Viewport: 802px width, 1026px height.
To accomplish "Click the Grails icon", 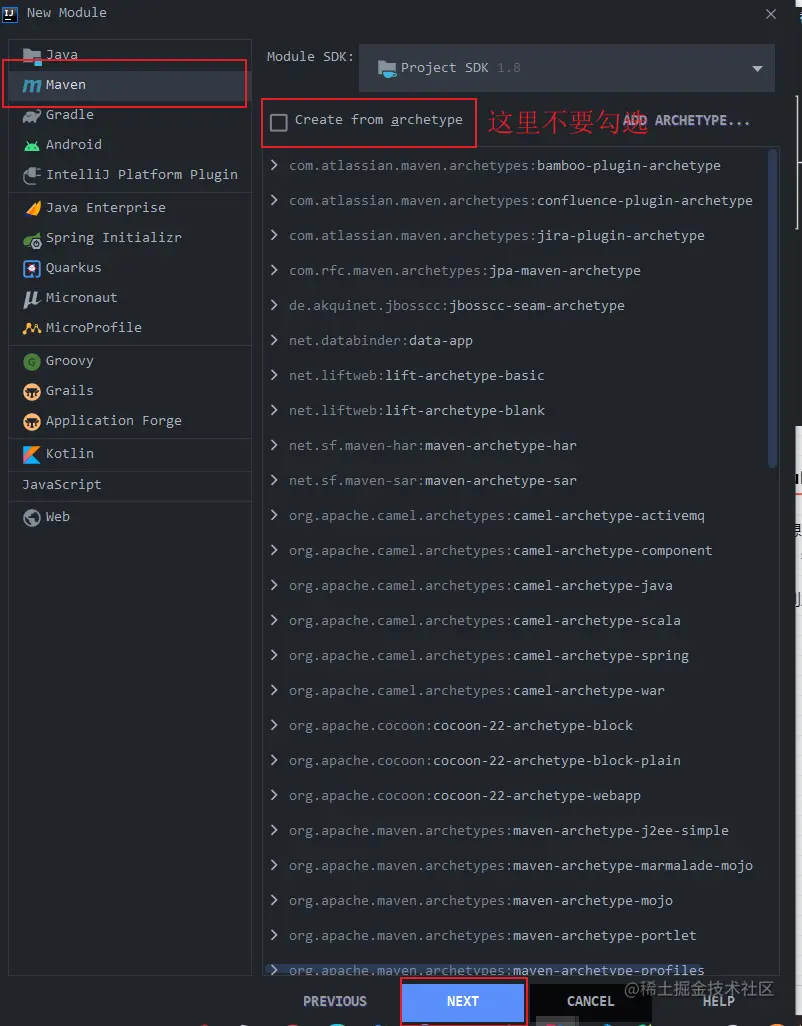I will click(x=32, y=391).
